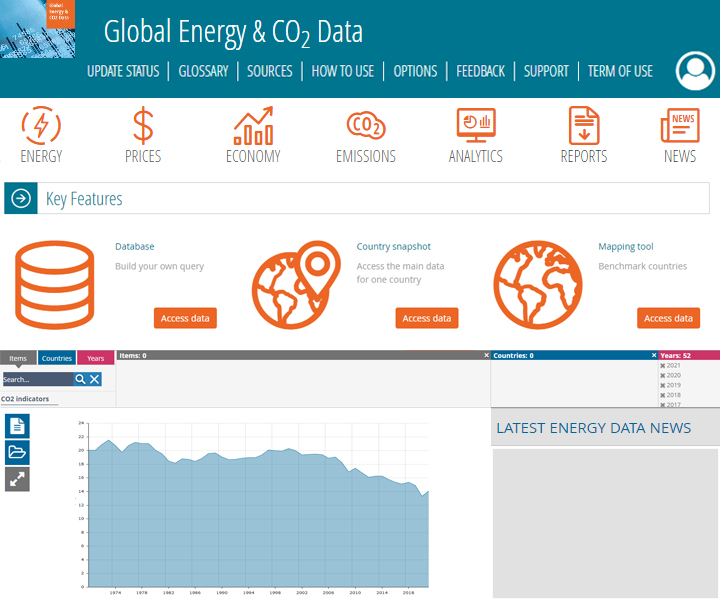The image size is (720, 600).
Task: Click the user profile avatar icon
Action: coord(695,69)
